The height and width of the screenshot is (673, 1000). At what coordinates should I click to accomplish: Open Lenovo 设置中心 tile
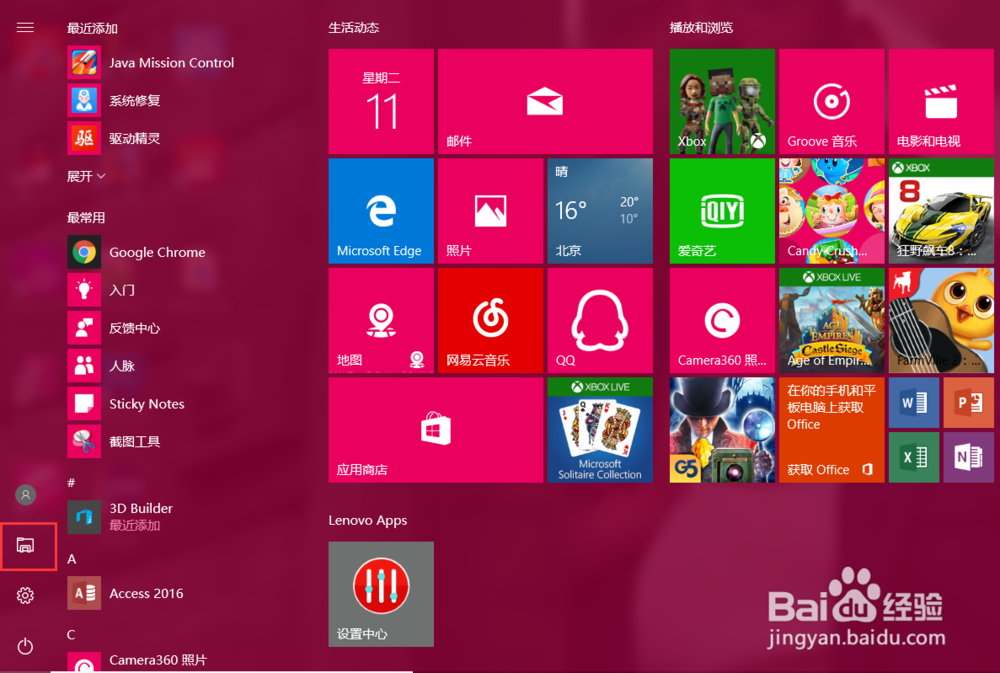coord(381,595)
